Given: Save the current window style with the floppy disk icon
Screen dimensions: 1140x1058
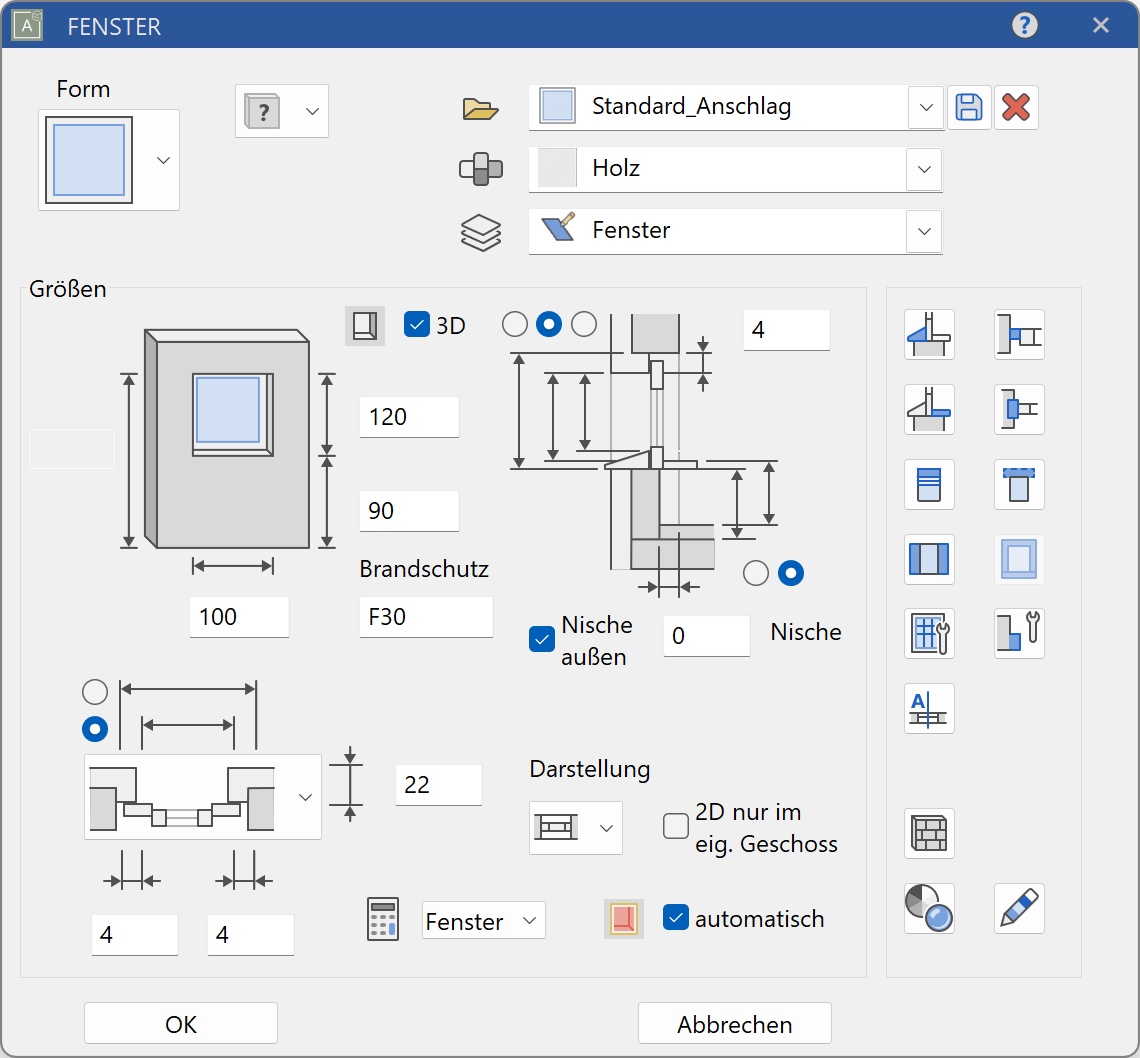Looking at the screenshot, I should pos(968,108).
